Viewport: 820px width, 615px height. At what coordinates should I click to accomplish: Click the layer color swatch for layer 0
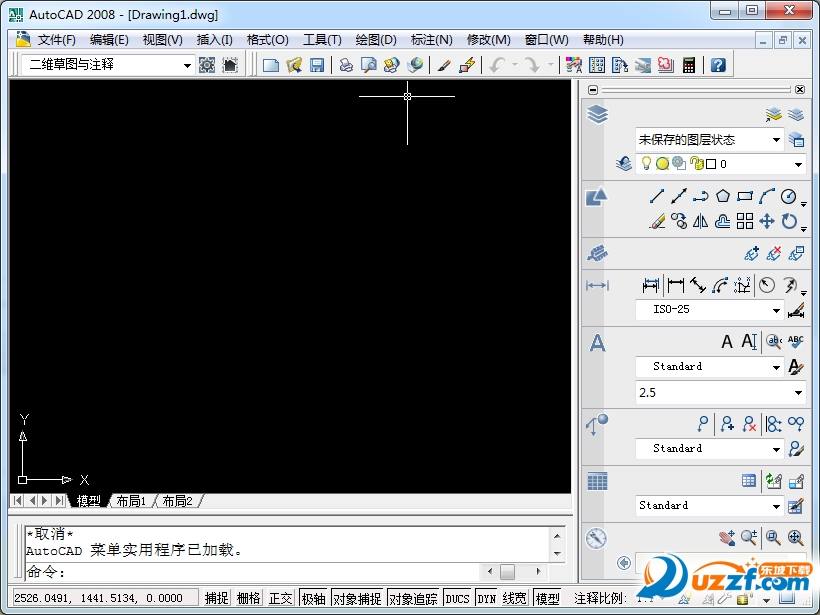point(711,163)
